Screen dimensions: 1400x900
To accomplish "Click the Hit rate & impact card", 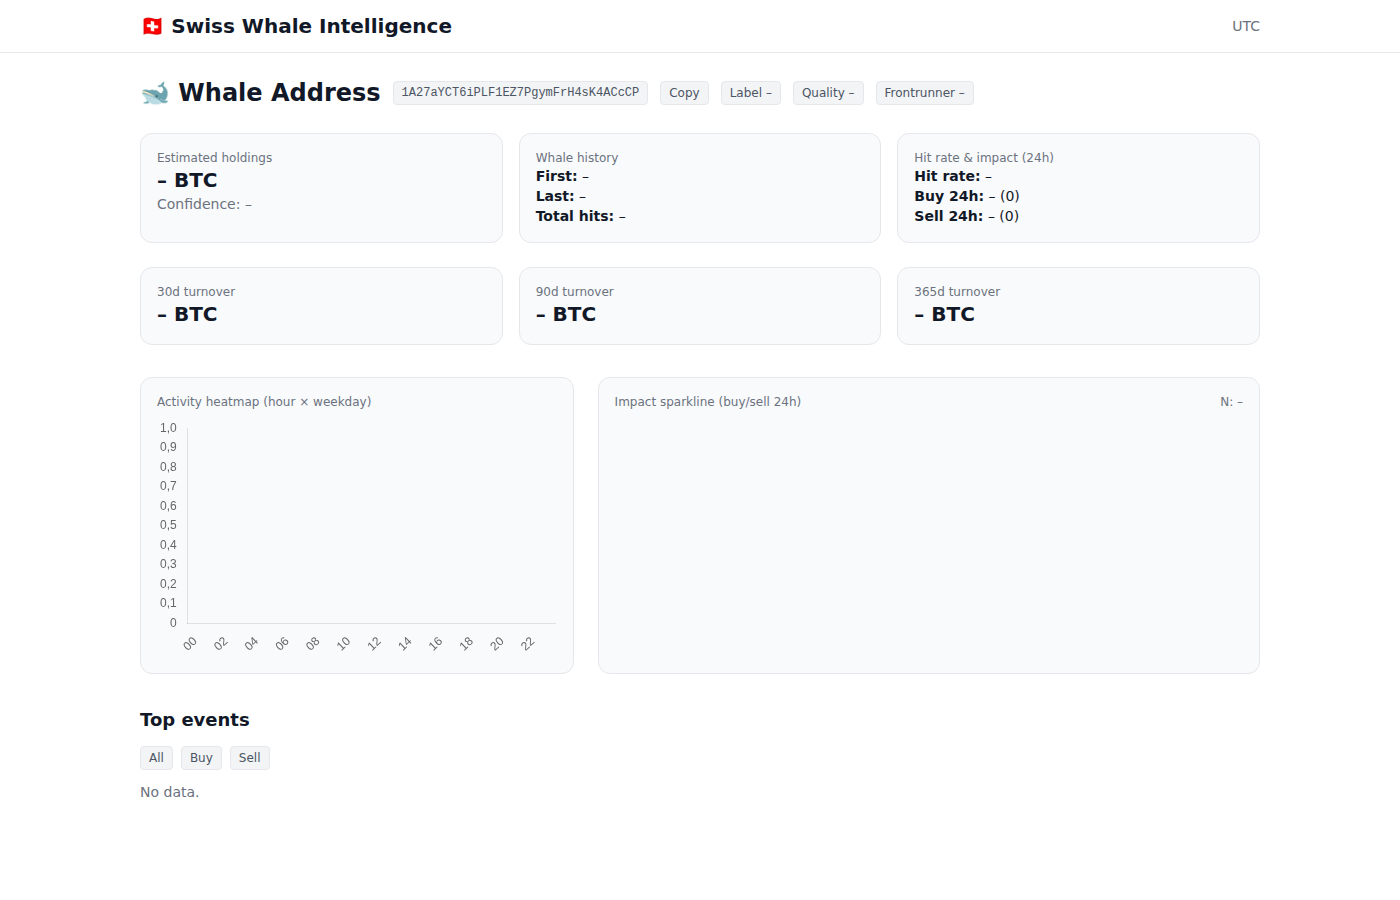I will tap(1078, 188).
